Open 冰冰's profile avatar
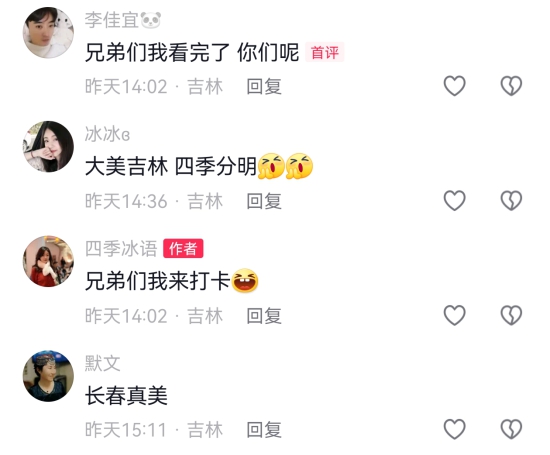550x455 pixels. pyautogui.click(x=48, y=147)
